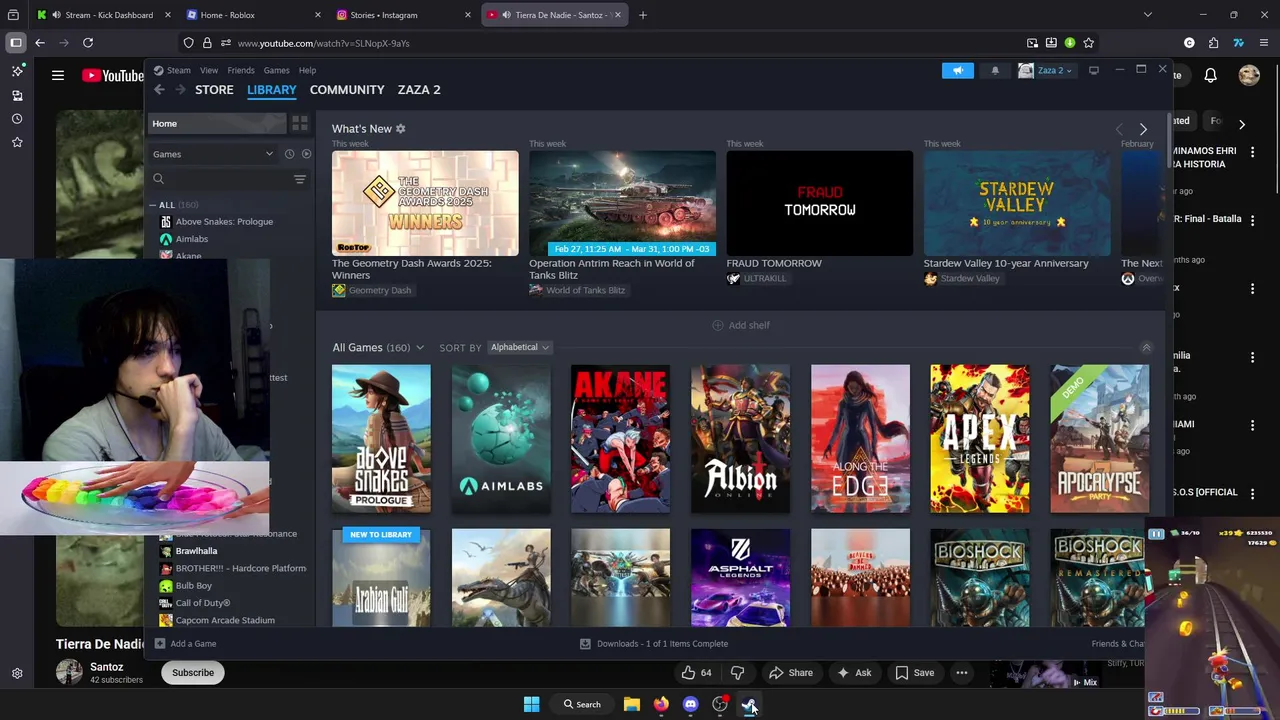Viewport: 1280px width, 720px height.
Task: Open the Apex Legends game cover
Action: 980,439
